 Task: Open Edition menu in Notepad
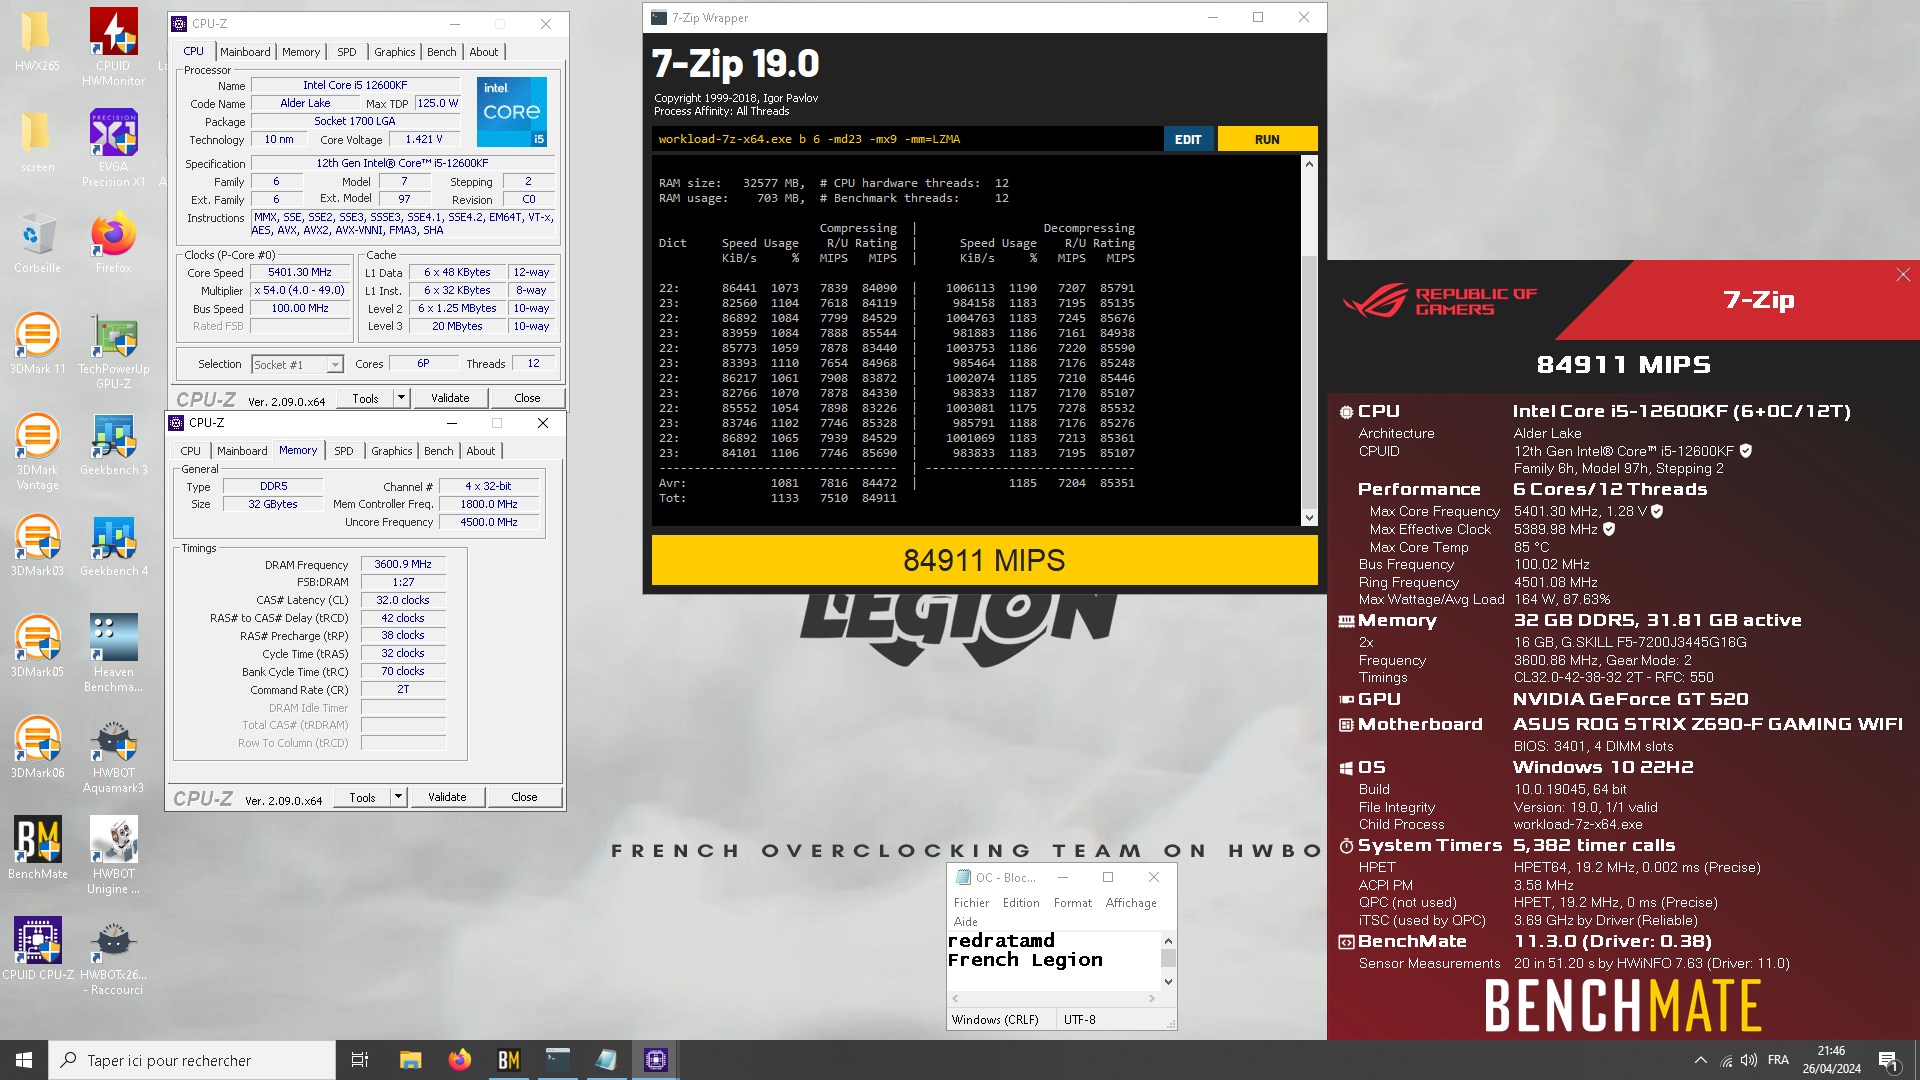tap(1021, 903)
